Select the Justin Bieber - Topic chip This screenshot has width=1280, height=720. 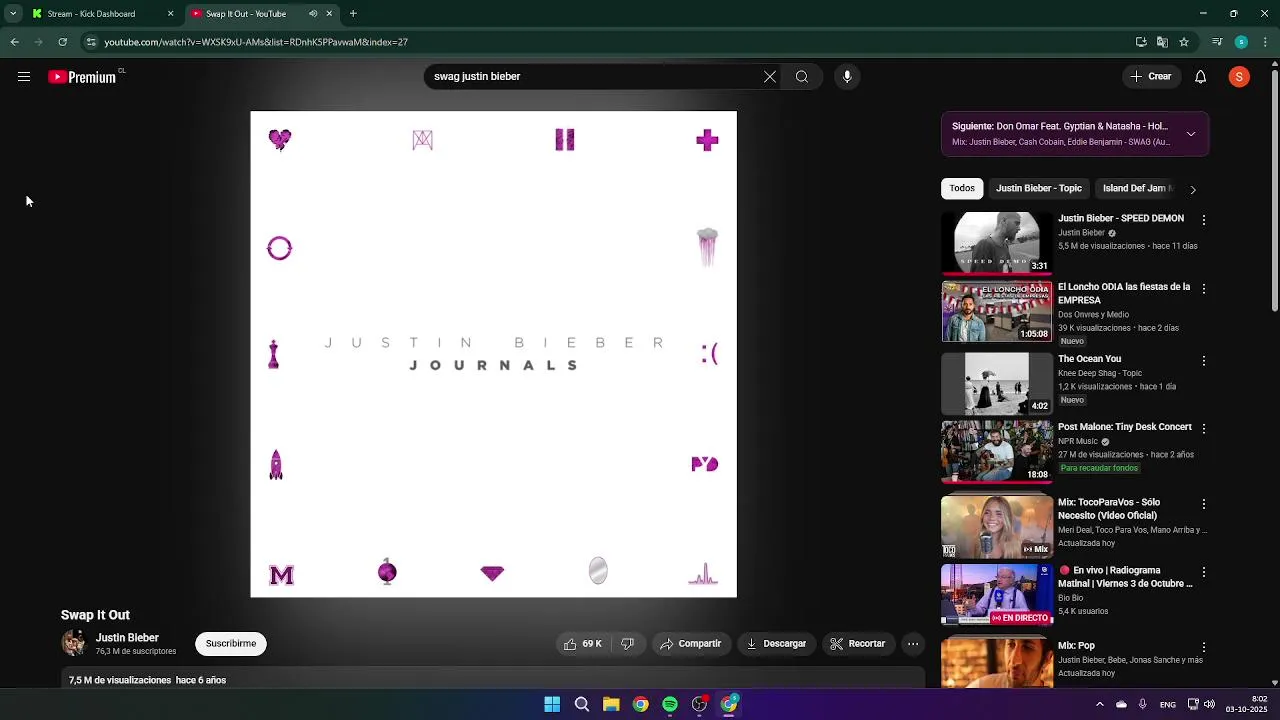click(x=1039, y=188)
